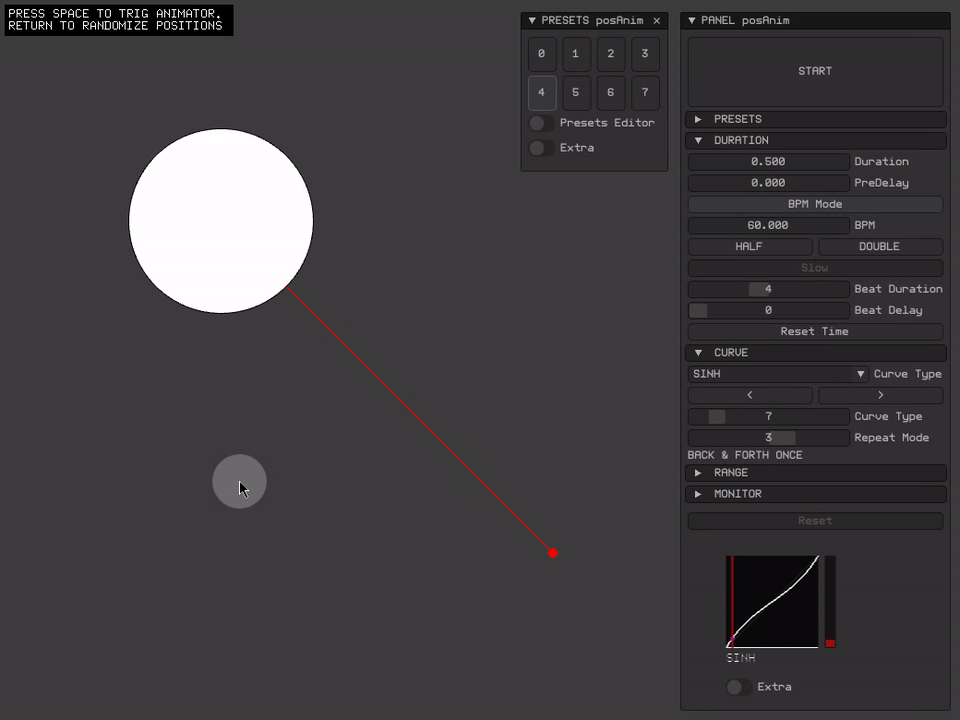
Task: Click the Reset Time button
Action: 815,332
